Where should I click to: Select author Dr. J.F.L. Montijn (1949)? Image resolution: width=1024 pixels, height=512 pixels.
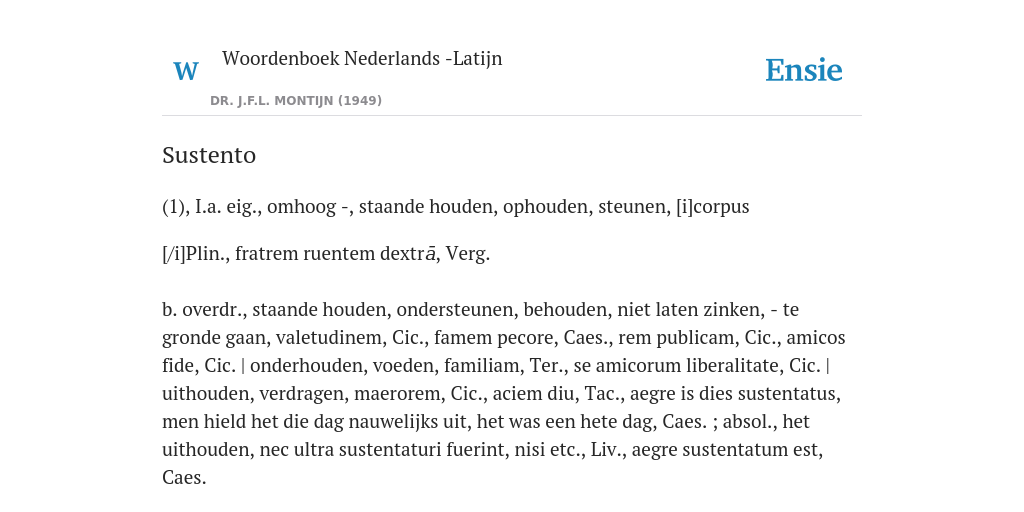point(296,101)
